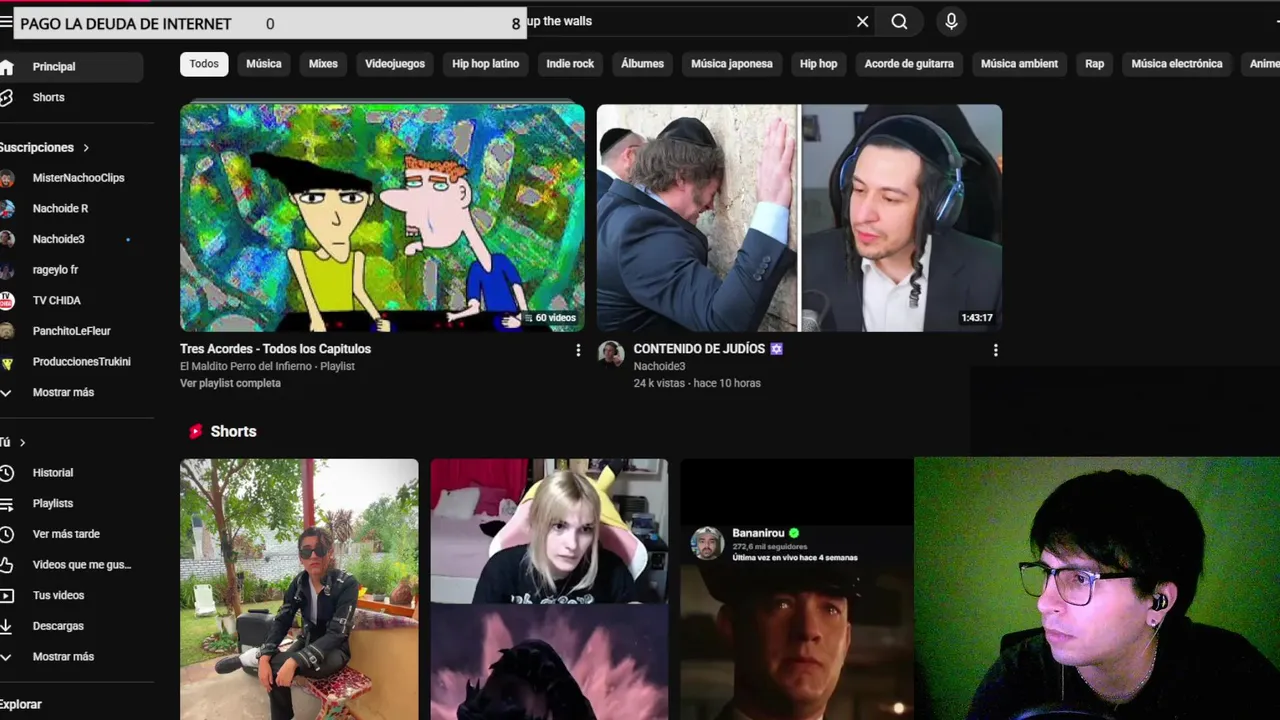Image resolution: width=1280 pixels, height=720 pixels.
Task: Open Descargas download icon
Action: (7, 626)
